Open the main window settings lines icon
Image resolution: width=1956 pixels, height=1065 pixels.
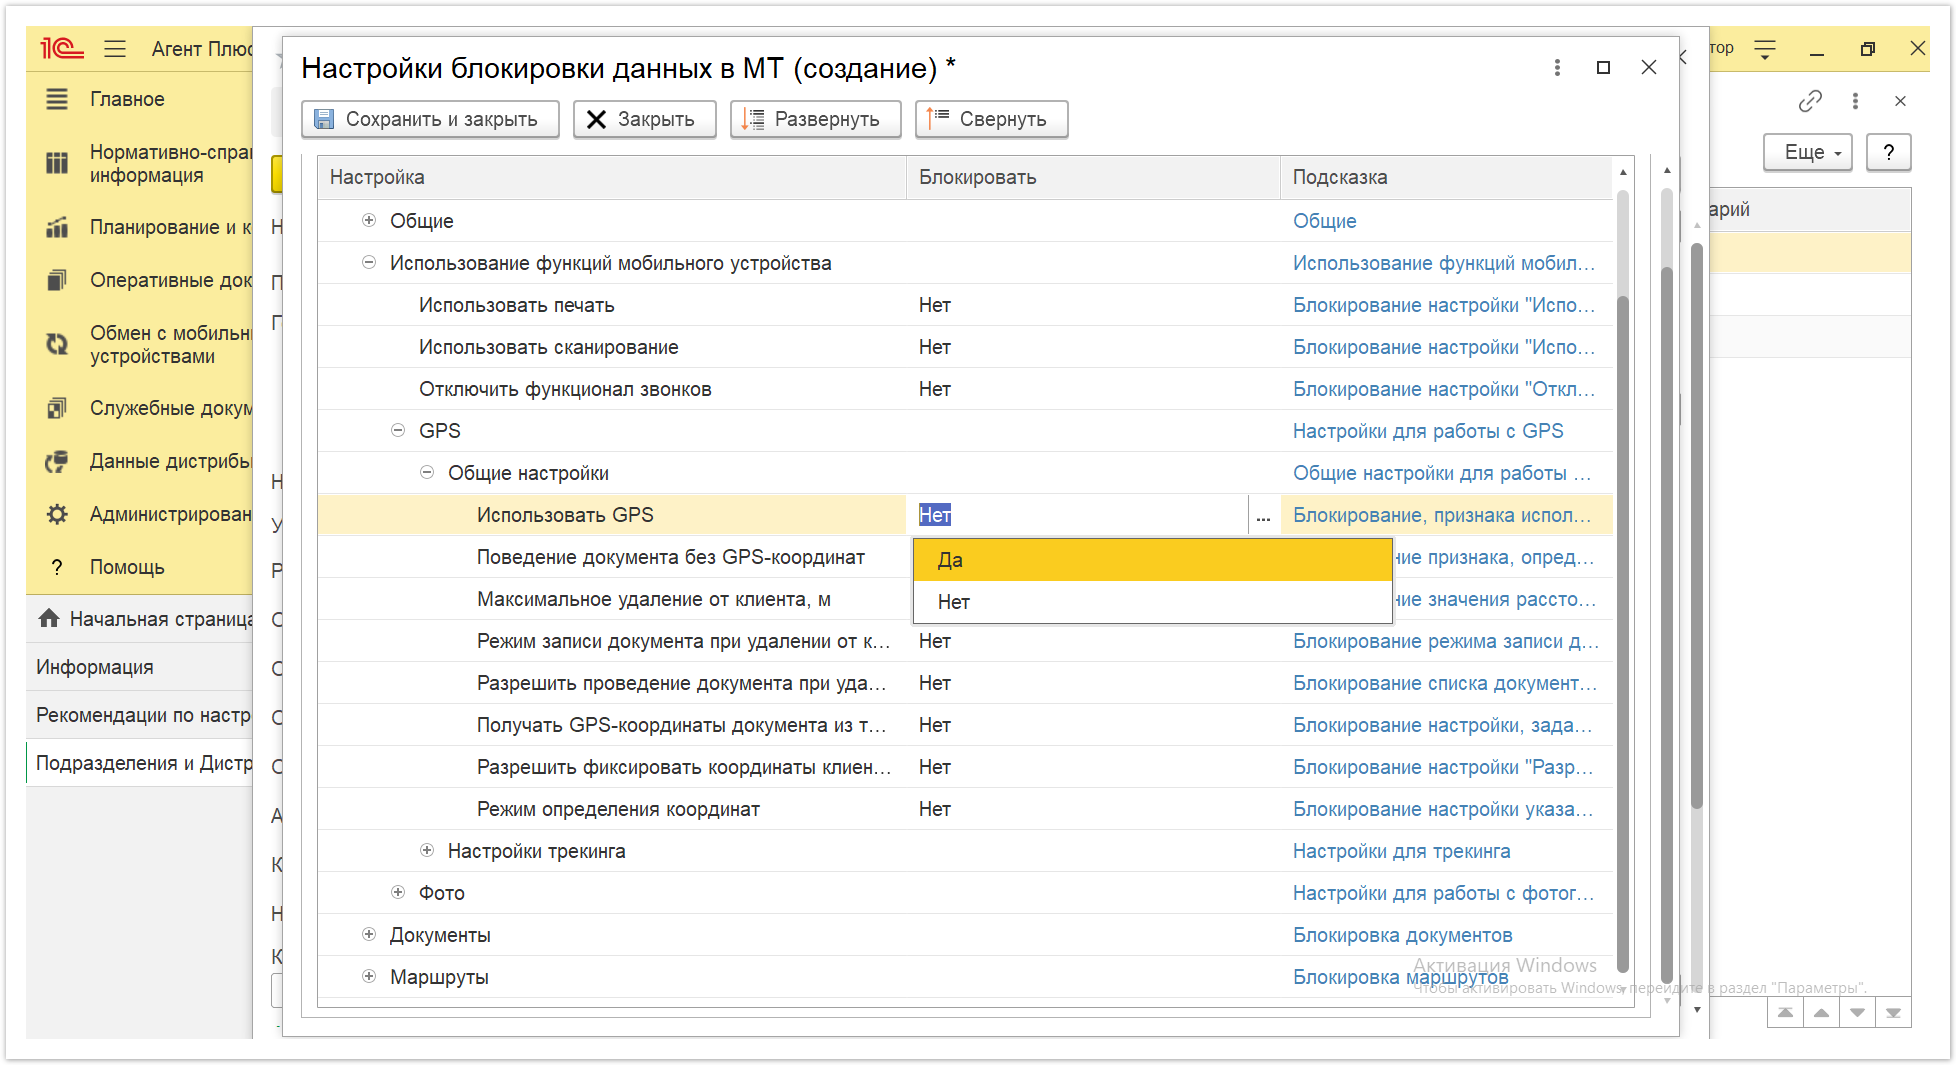(1765, 48)
